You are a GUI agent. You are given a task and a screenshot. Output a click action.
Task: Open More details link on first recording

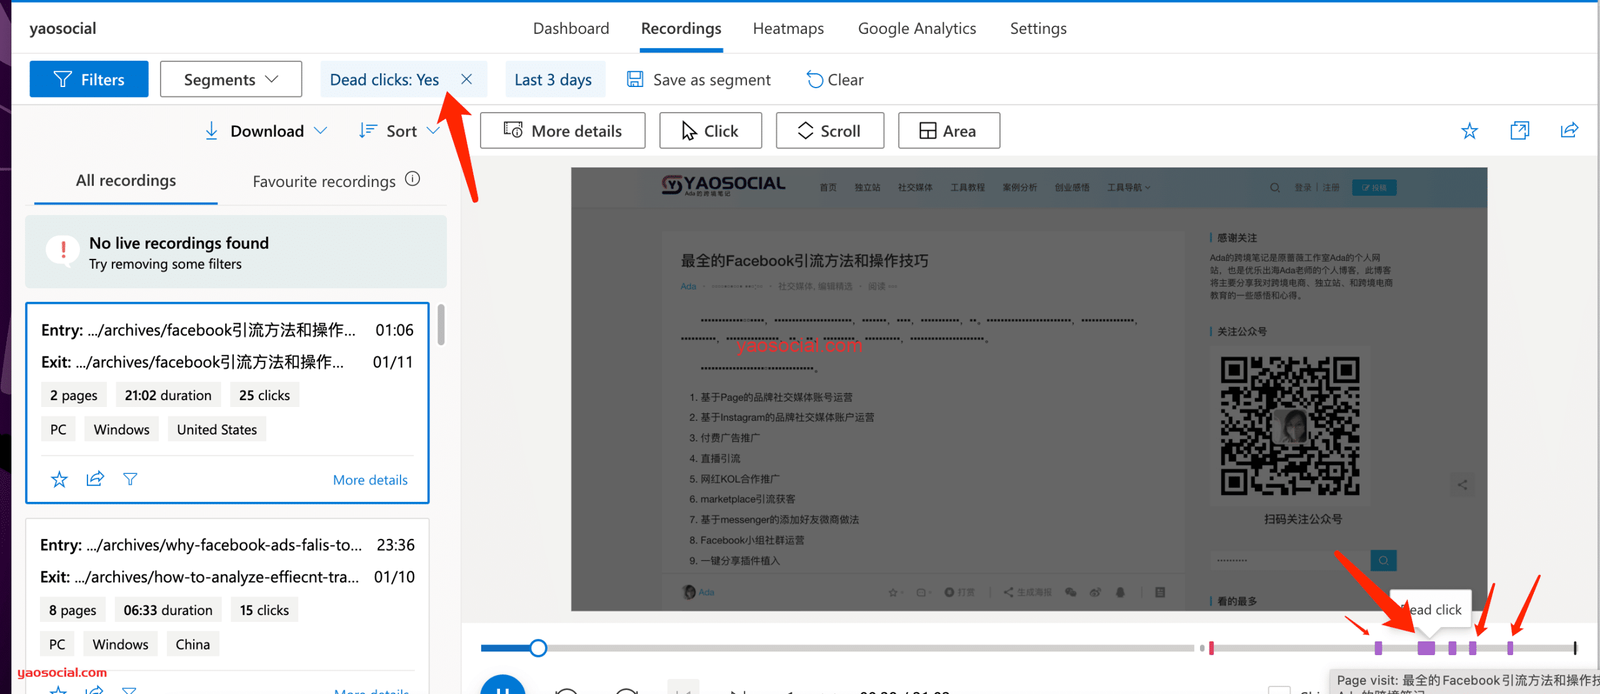click(370, 480)
